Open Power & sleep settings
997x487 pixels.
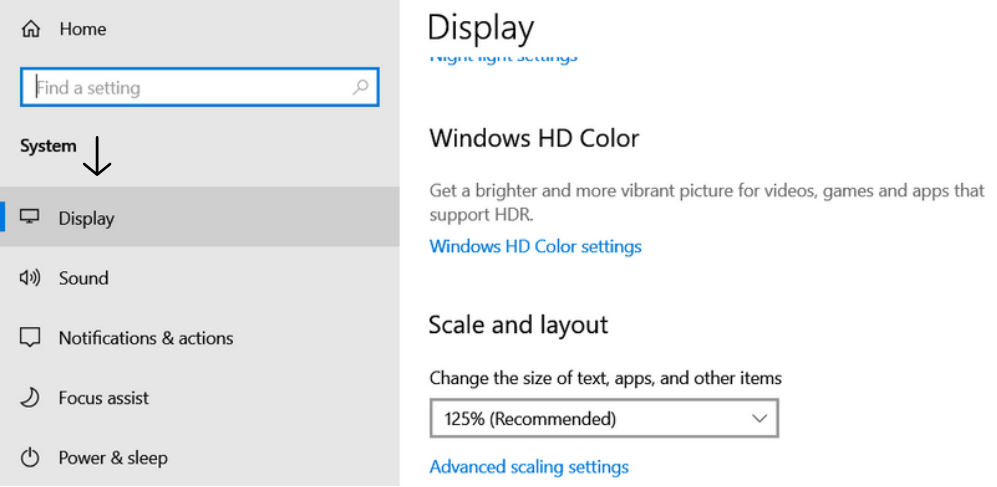[x=113, y=458]
